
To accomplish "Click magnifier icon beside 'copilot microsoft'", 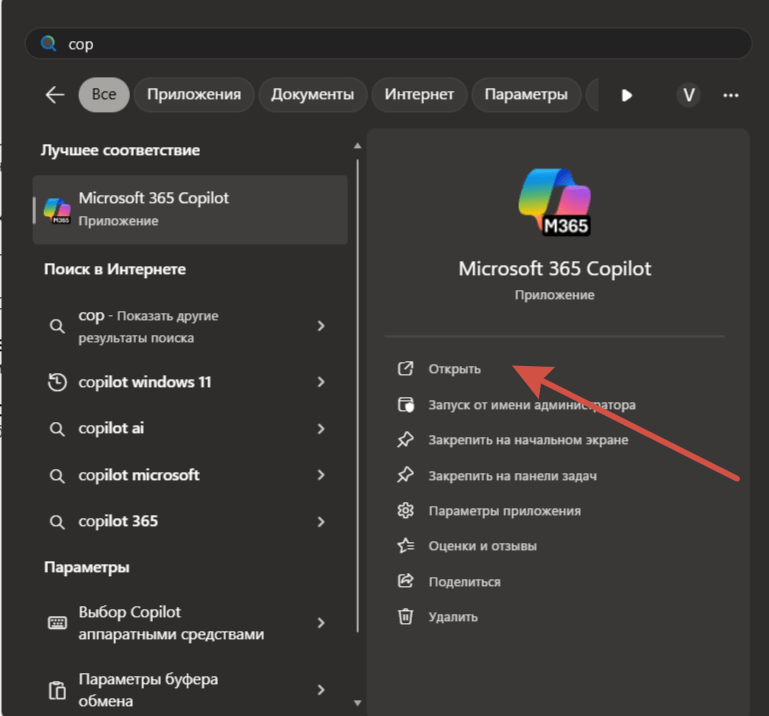I will point(57,476).
